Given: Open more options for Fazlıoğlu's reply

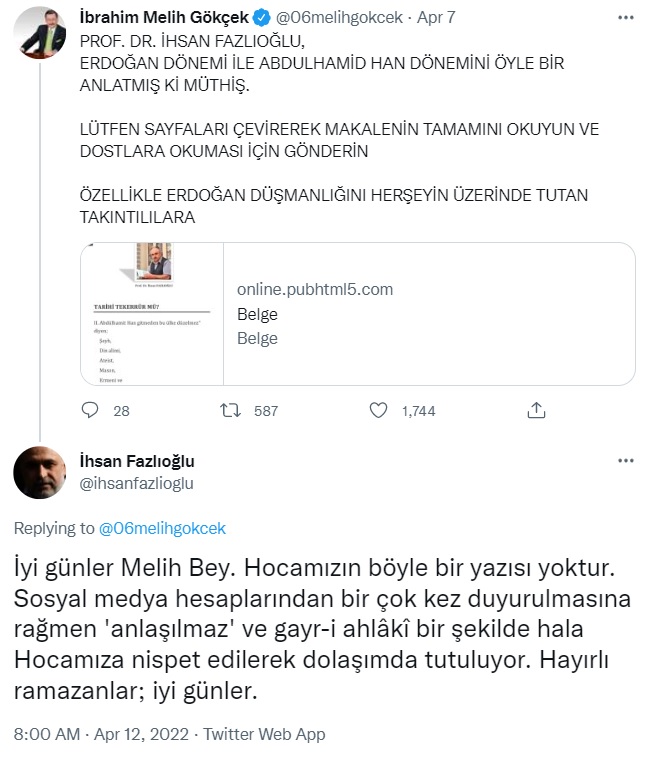Looking at the screenshot, I should [x=626, y=461].
